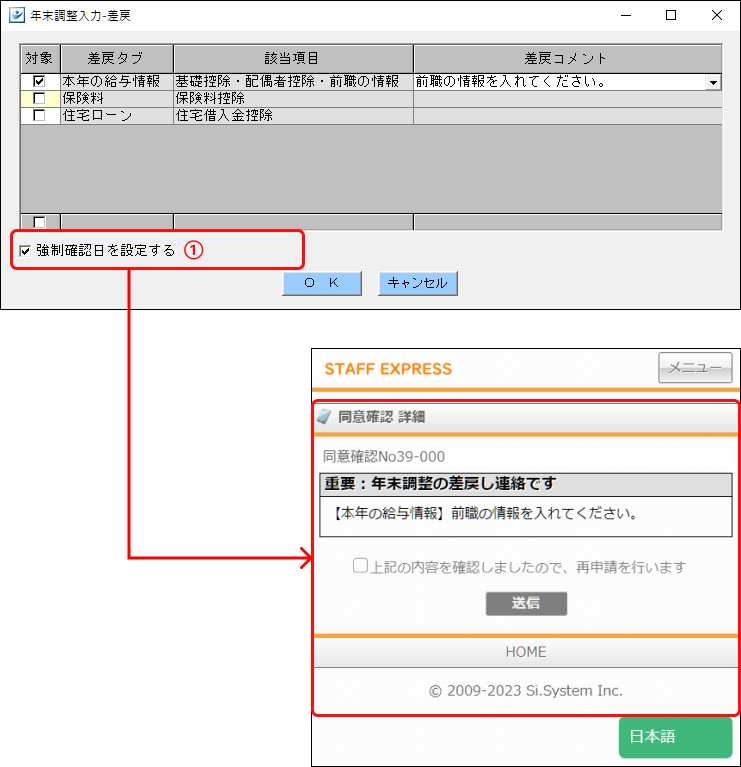The image size is (741, 767).
Task: Click the 差戻コメント cell in the 保険料 row
Action: pos(567,98)
